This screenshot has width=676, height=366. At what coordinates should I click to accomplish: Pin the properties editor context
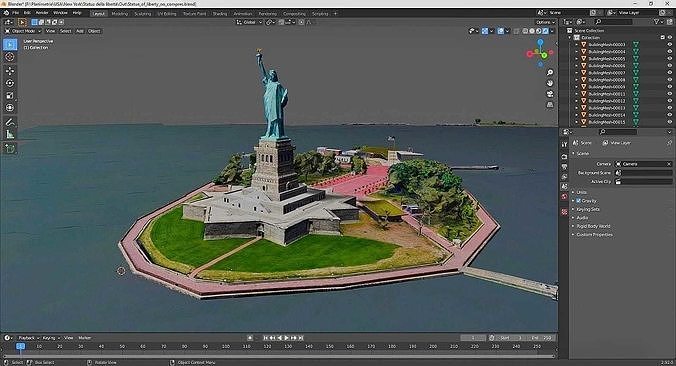(x=669, y=143)
